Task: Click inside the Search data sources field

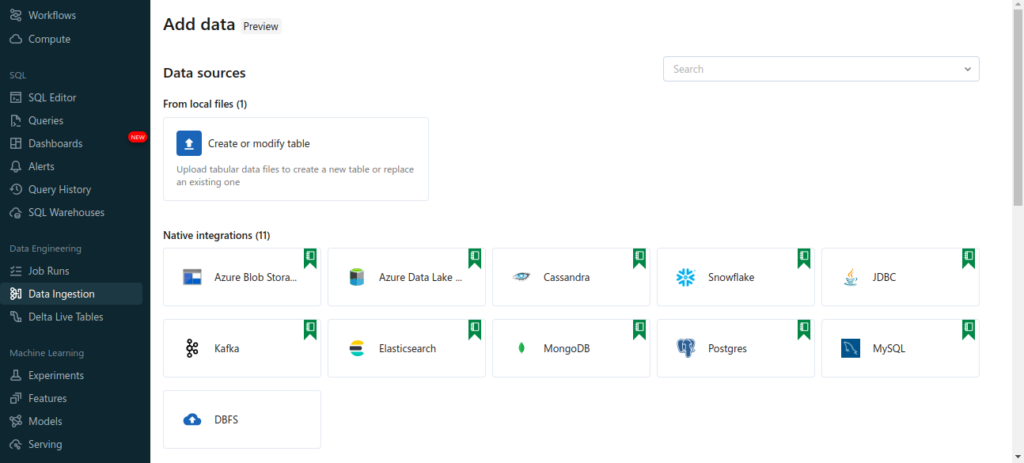Action: pyautogui.click(x=810, y=69)
